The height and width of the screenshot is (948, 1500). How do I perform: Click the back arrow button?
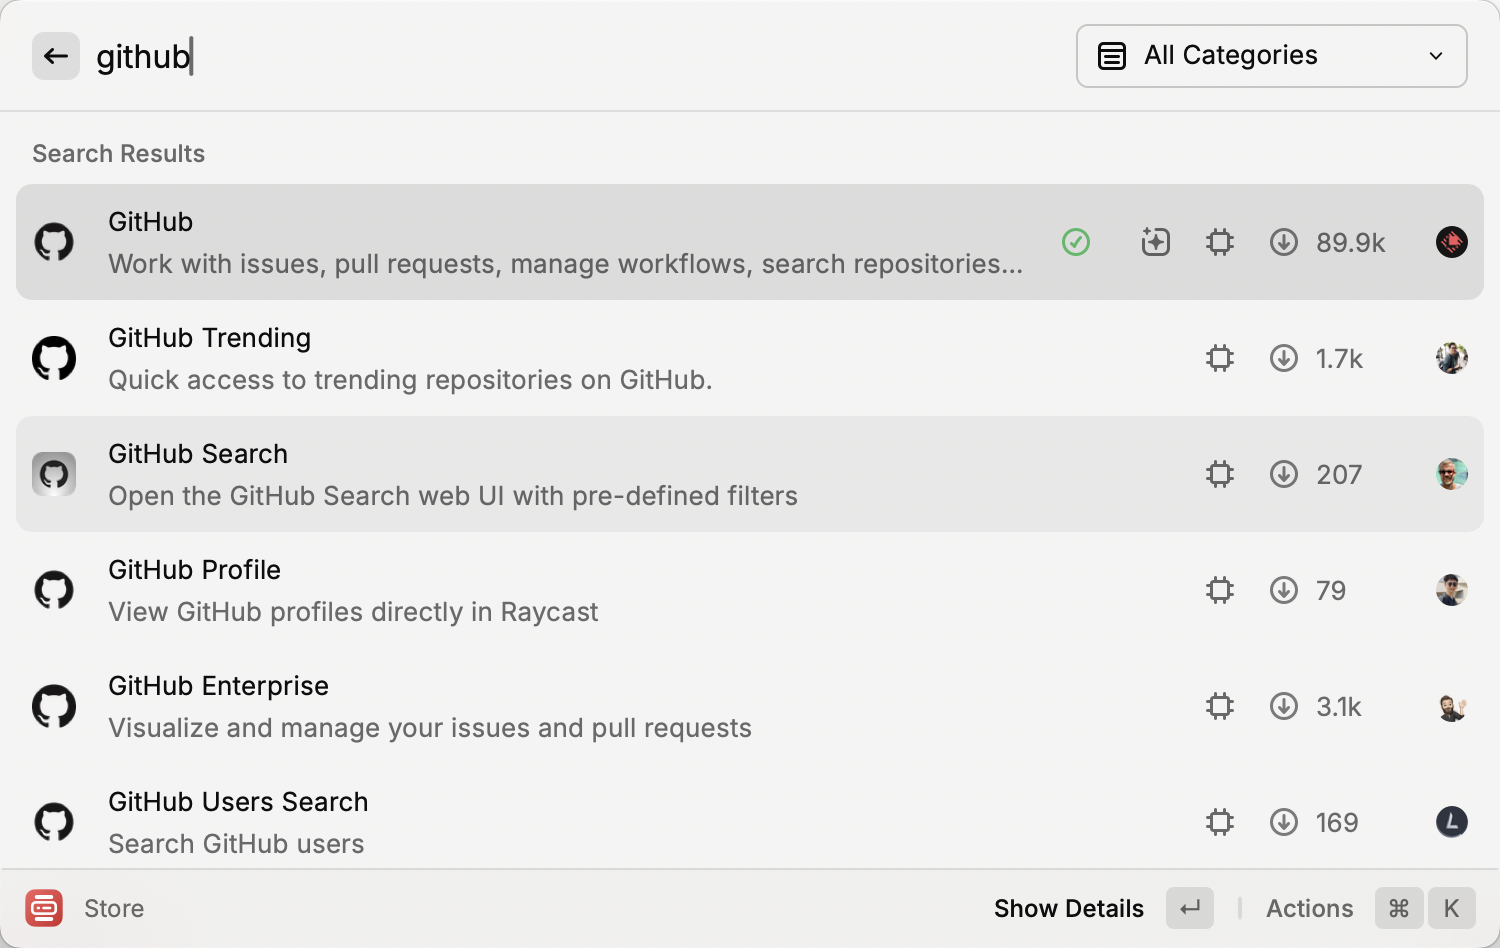[56, 56]
